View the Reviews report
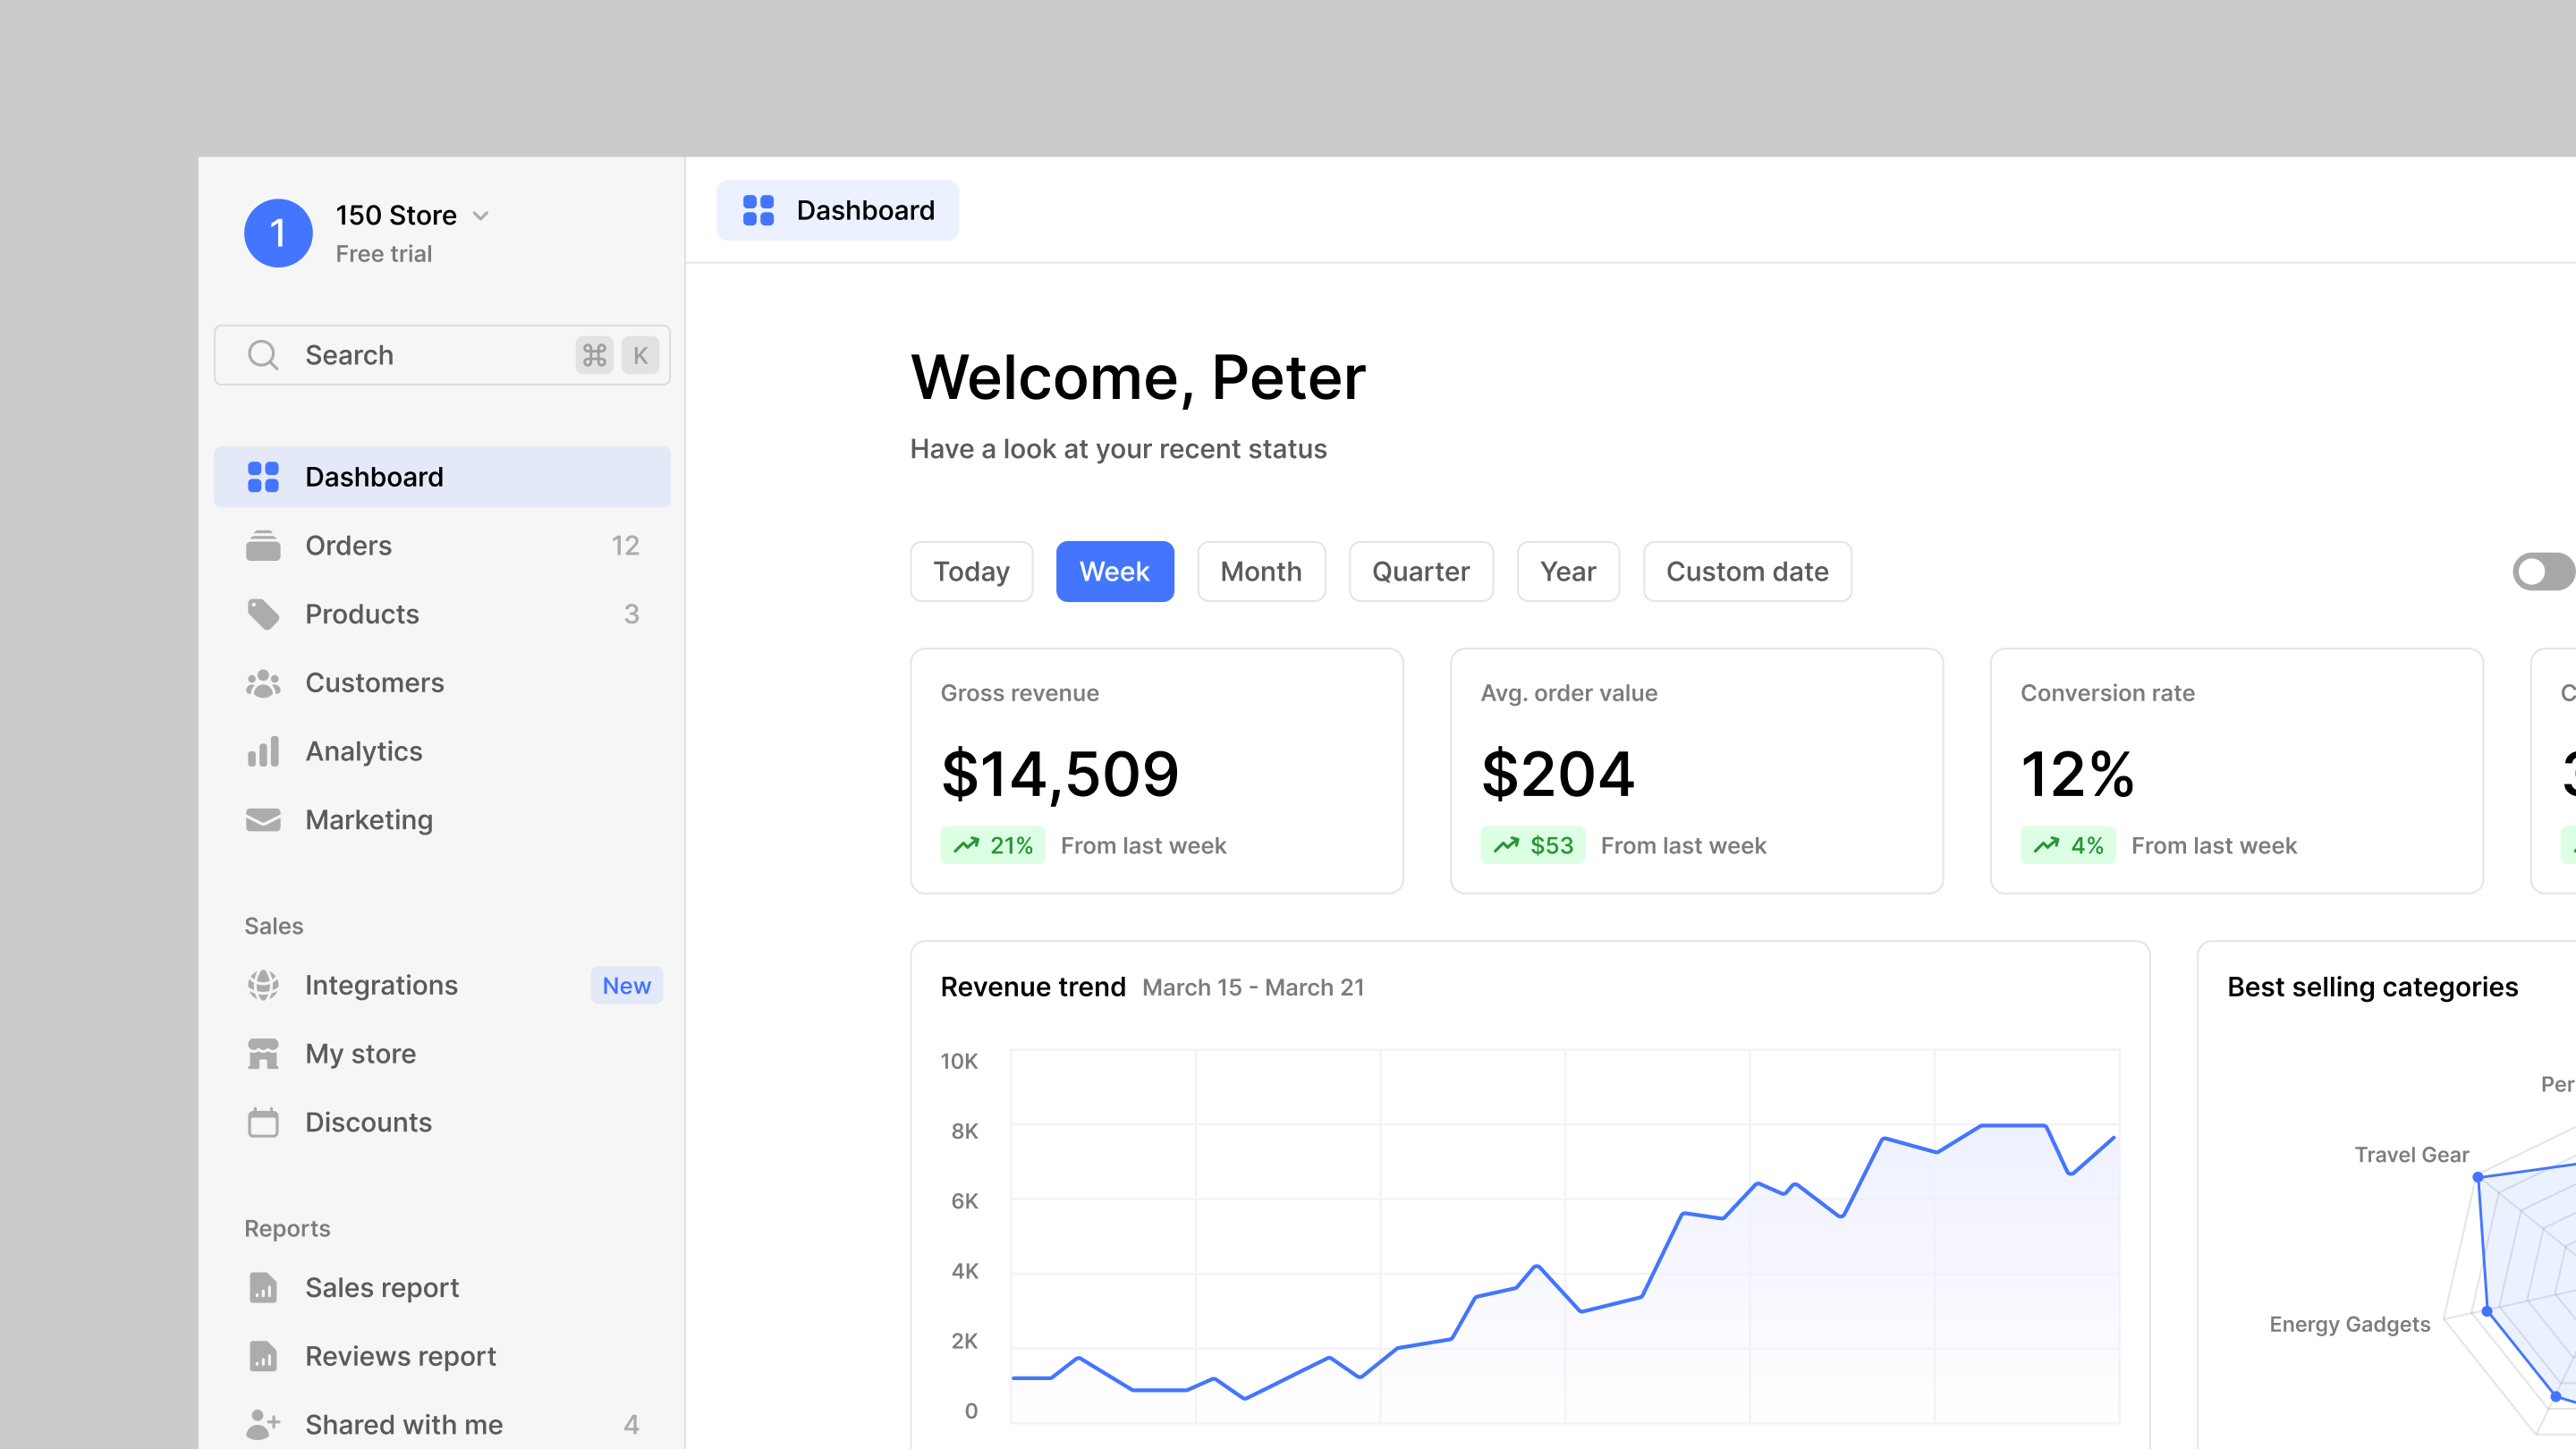Viewport: 2576px width, 1449px height. point(400,1356)
